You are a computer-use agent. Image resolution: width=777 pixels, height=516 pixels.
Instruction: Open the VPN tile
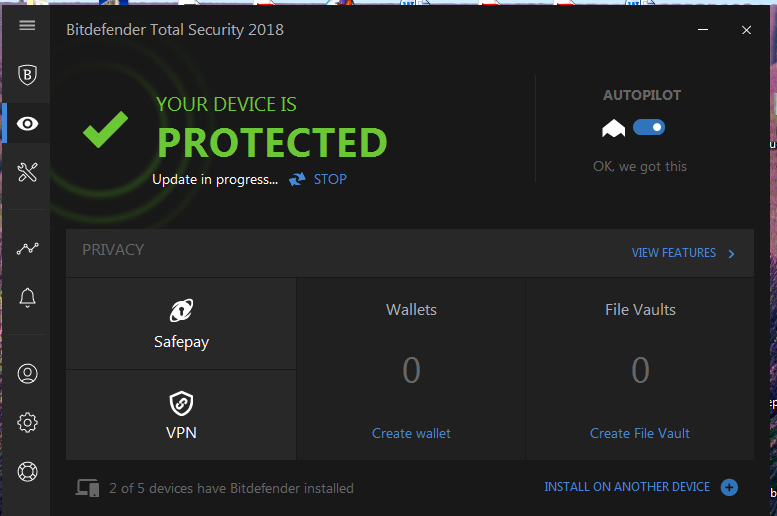pyautogui.click(x=181, y=415)
